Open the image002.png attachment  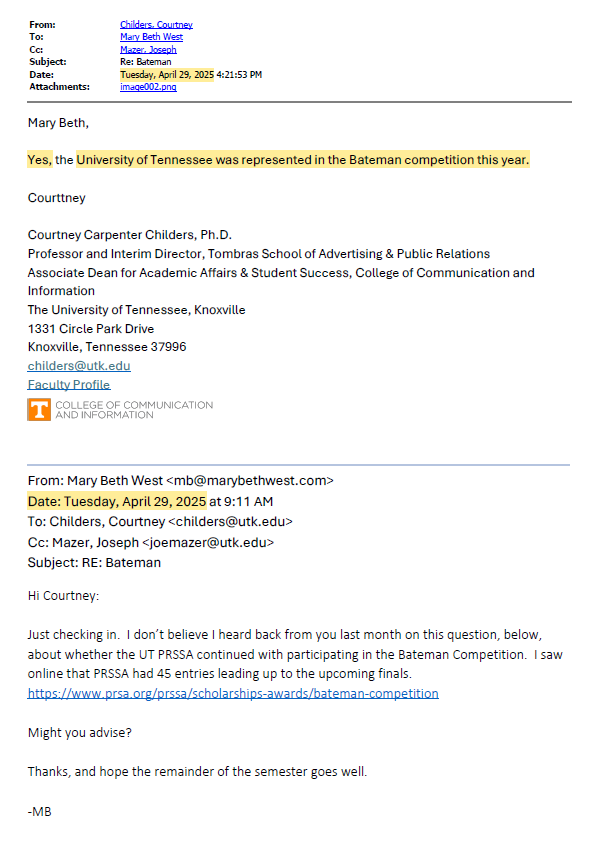coord(148,87)
